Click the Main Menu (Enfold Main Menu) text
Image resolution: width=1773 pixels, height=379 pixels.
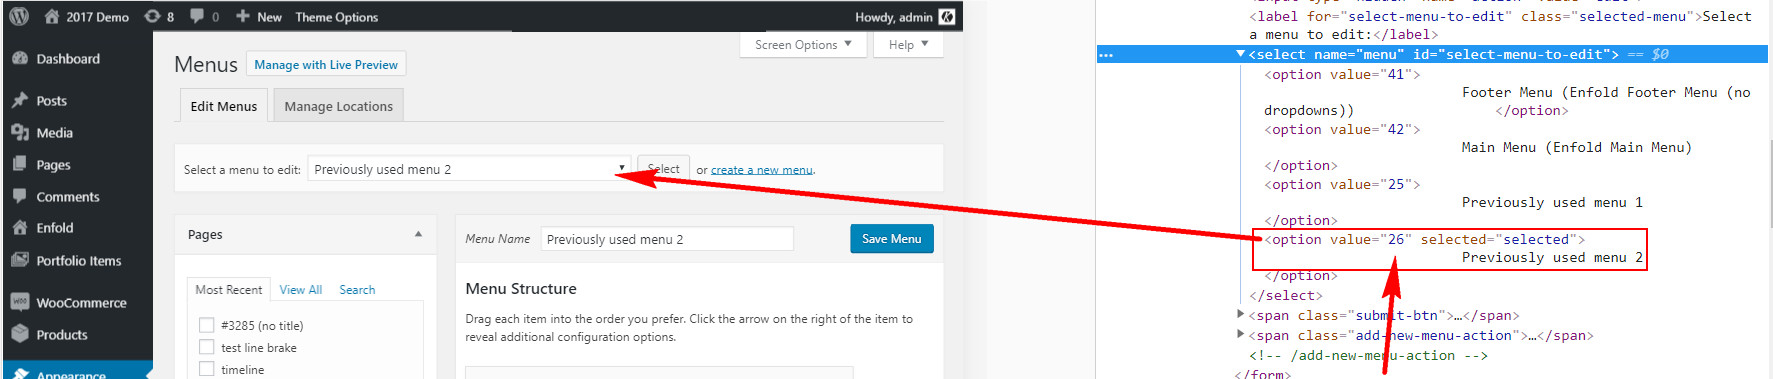[x=1577, y=147]
